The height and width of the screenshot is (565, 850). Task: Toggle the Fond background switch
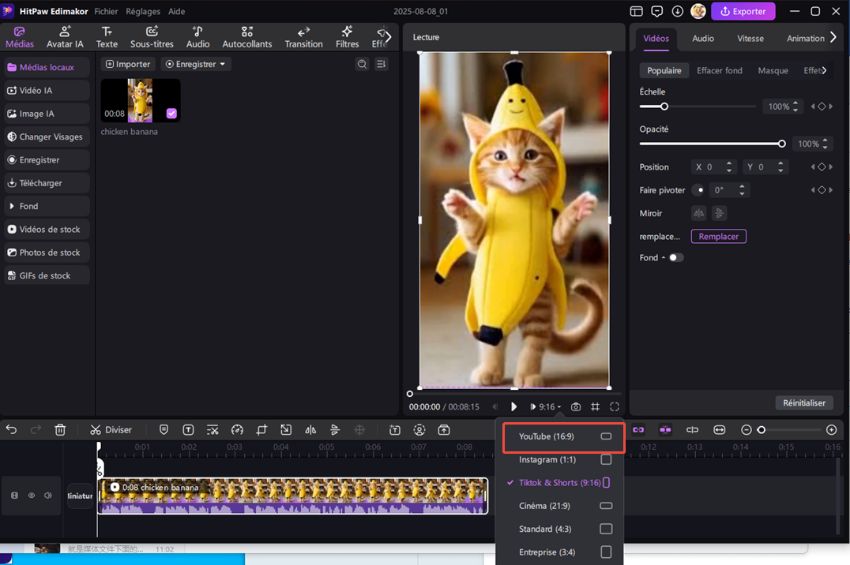675,258
